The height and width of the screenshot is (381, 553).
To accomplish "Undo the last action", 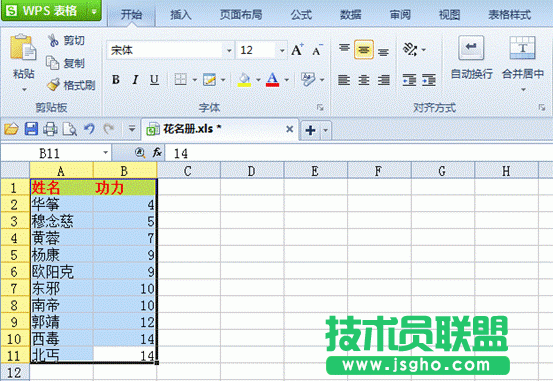I will tap(89, 129).
